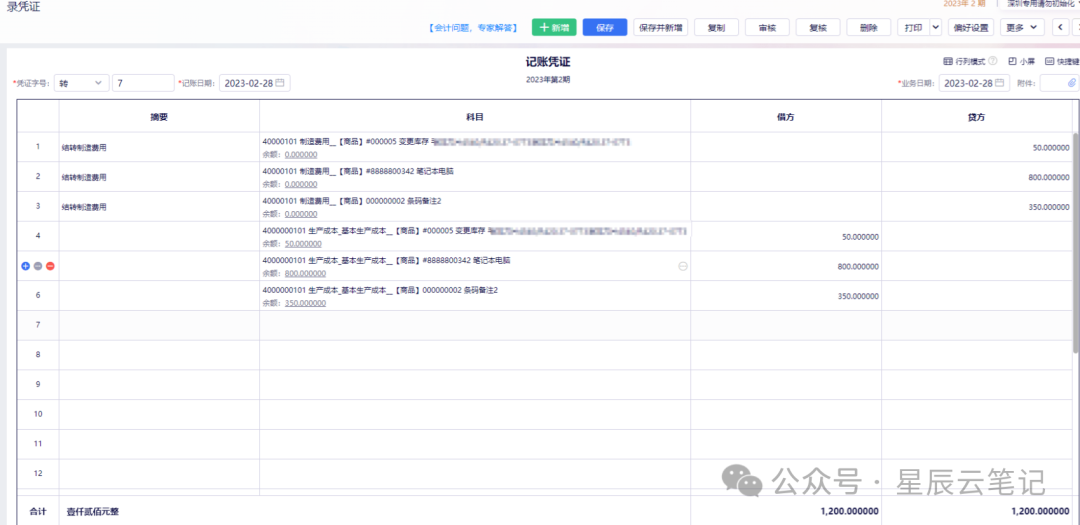This screenshot has width=1080, height=525.
Task: Click row 5 debit amount 800.000000
Action: (858, 266)
